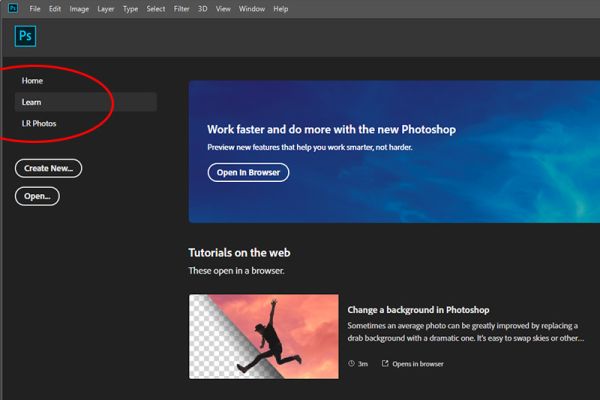
Task: Open the Select menu
Action: [156, 9]
